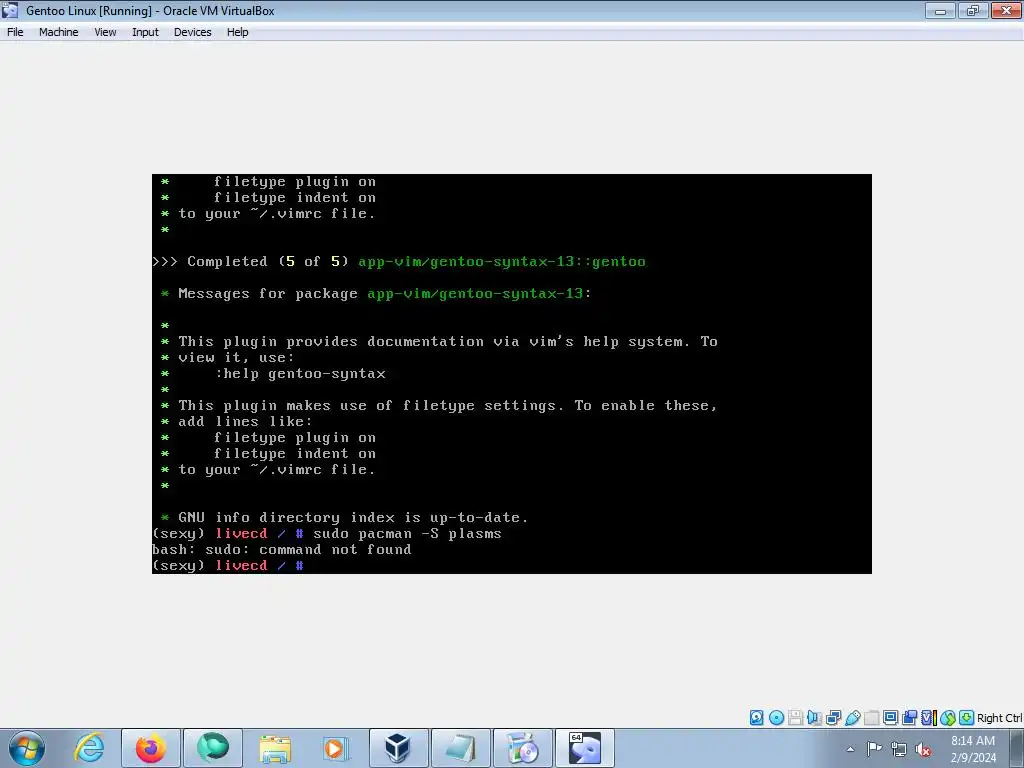Click 'GNU info directory index is up-to-date.' line
Viewport: 1024px width, 768px height.
coord(353,518)
